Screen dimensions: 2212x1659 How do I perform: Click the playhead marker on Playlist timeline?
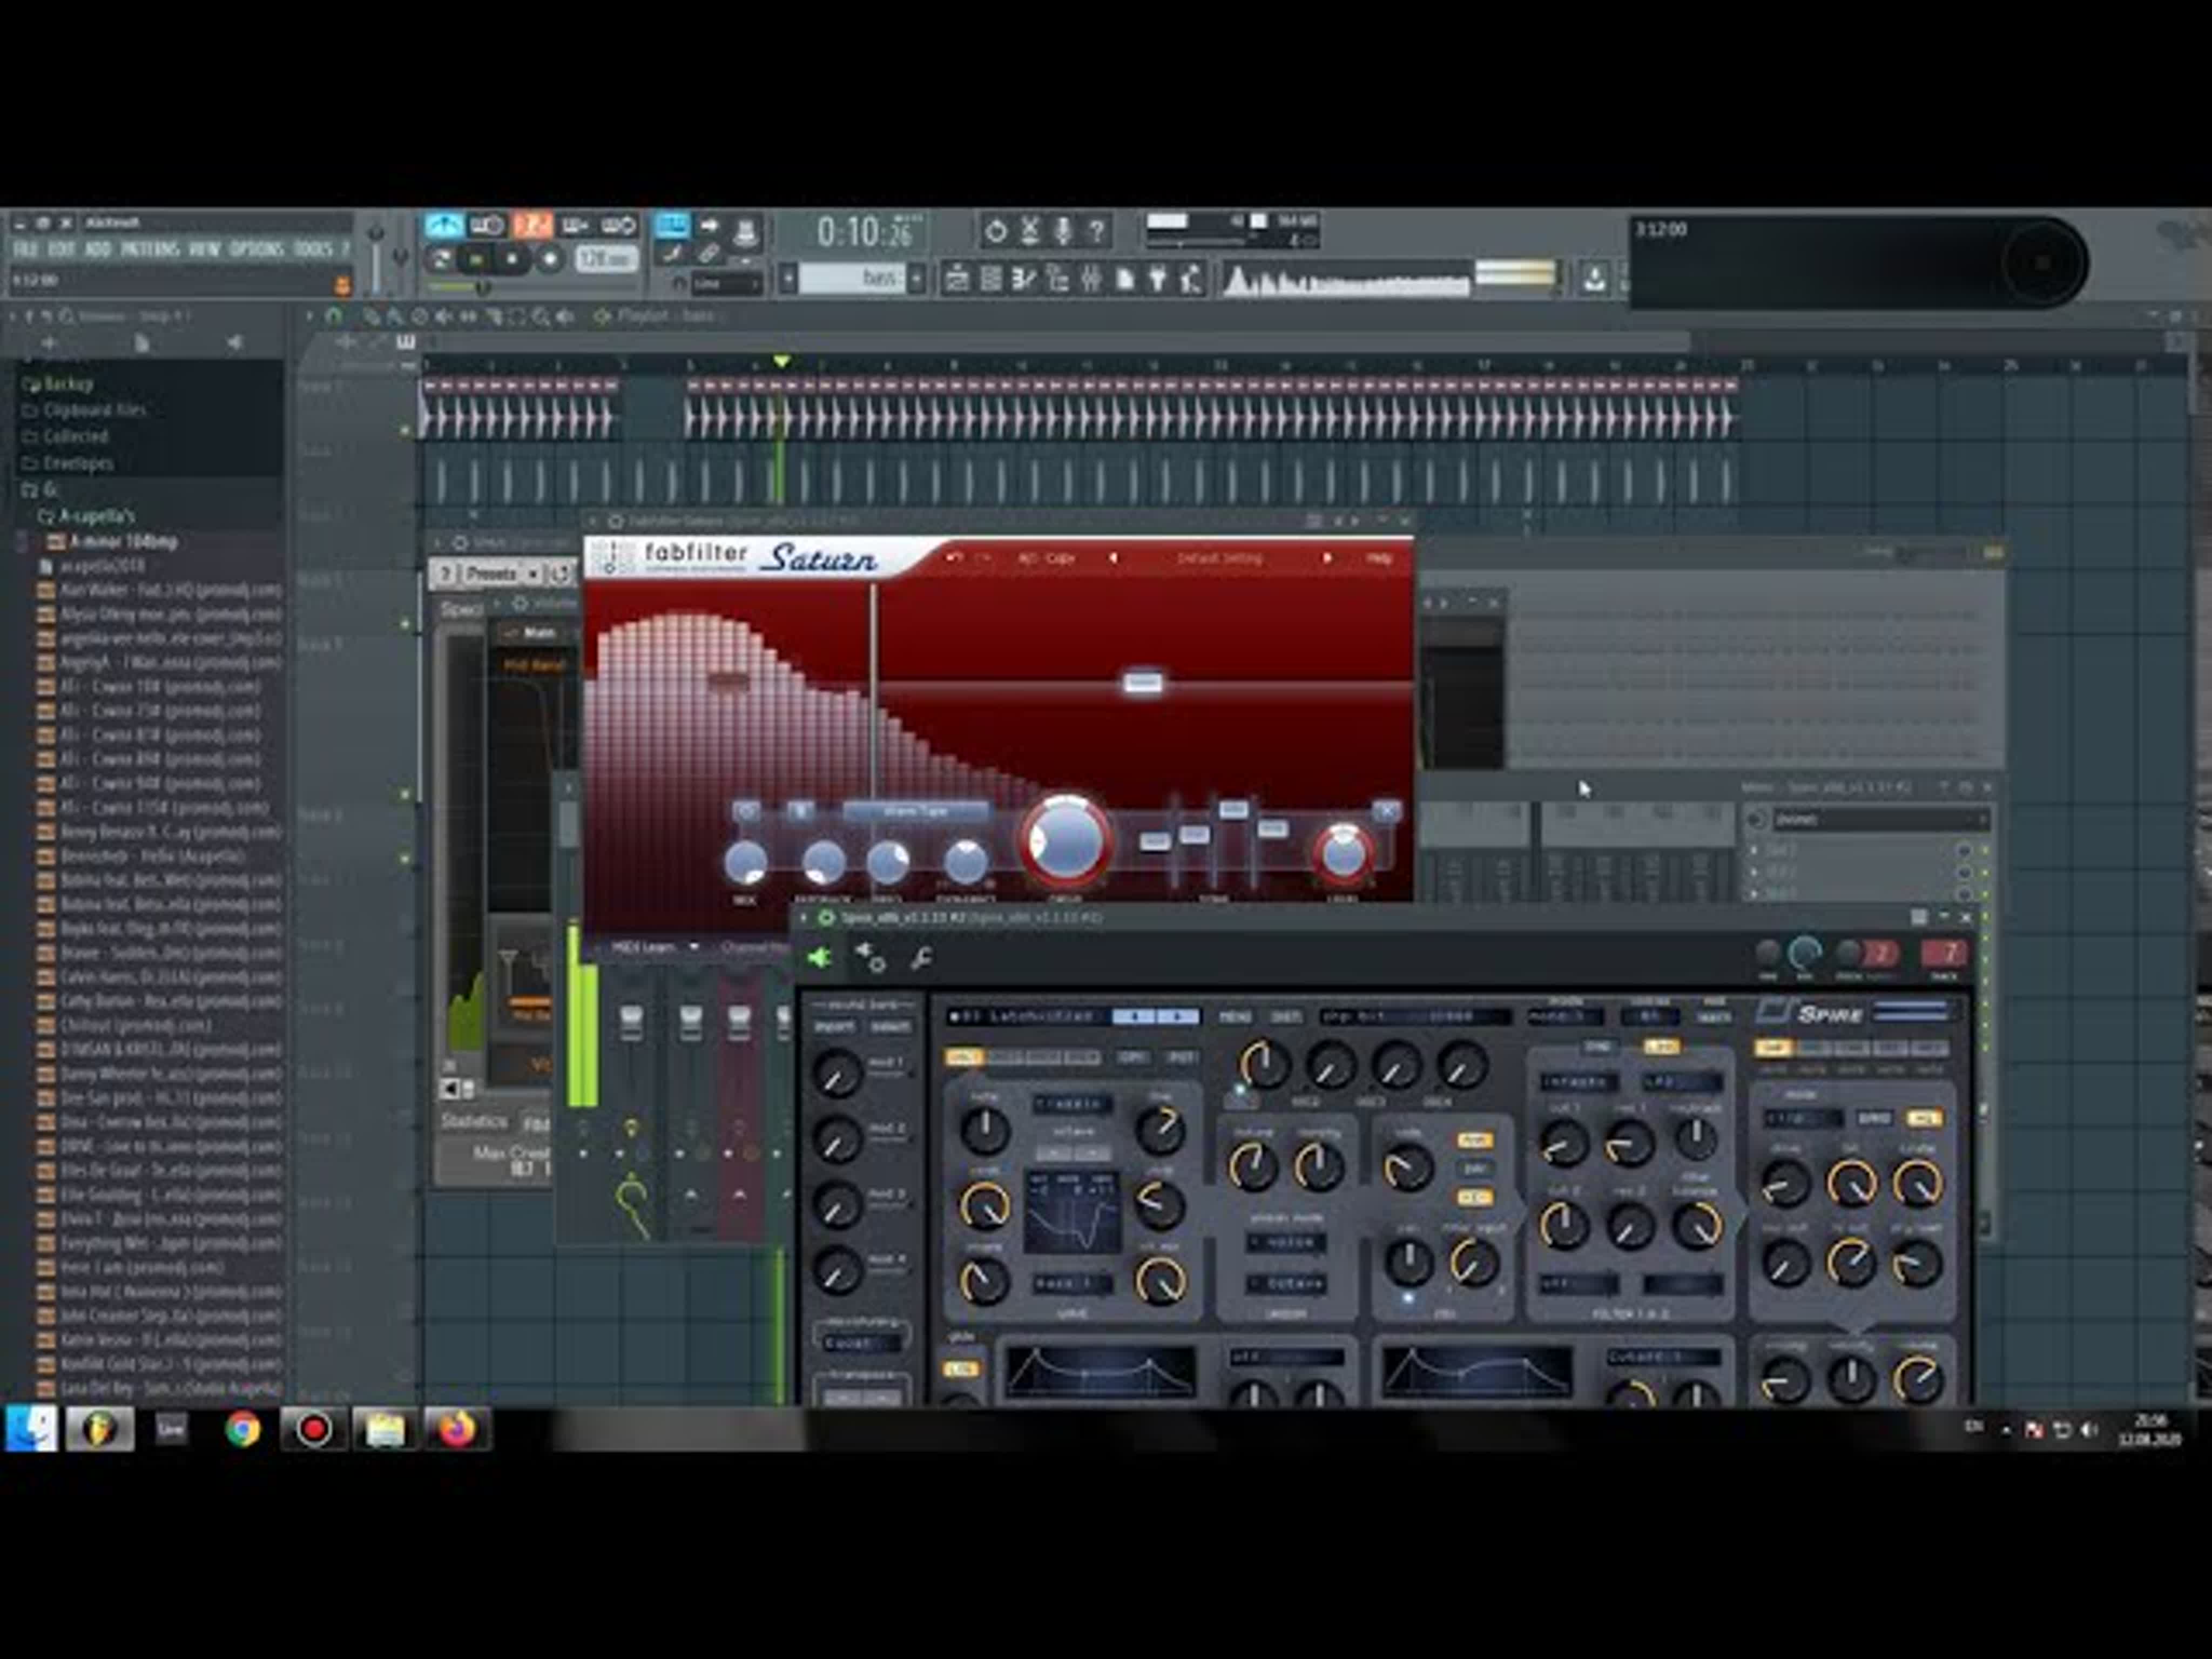(781, 361)
